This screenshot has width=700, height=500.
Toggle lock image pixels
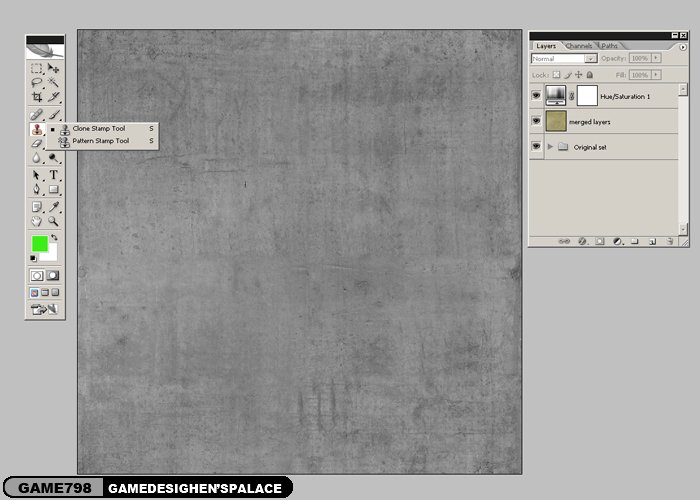click(567, 75)
